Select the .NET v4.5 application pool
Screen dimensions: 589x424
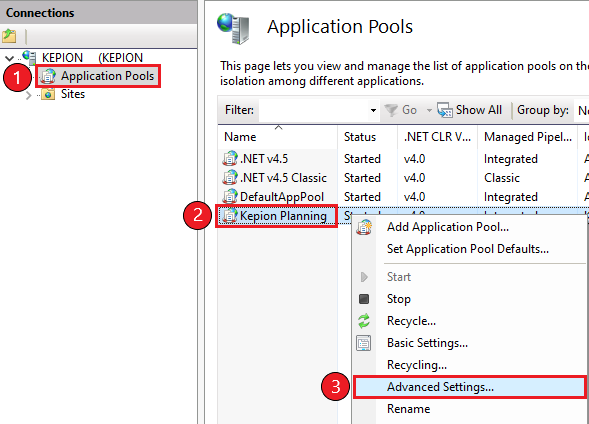pyautogui.click(x=264, y=159)
